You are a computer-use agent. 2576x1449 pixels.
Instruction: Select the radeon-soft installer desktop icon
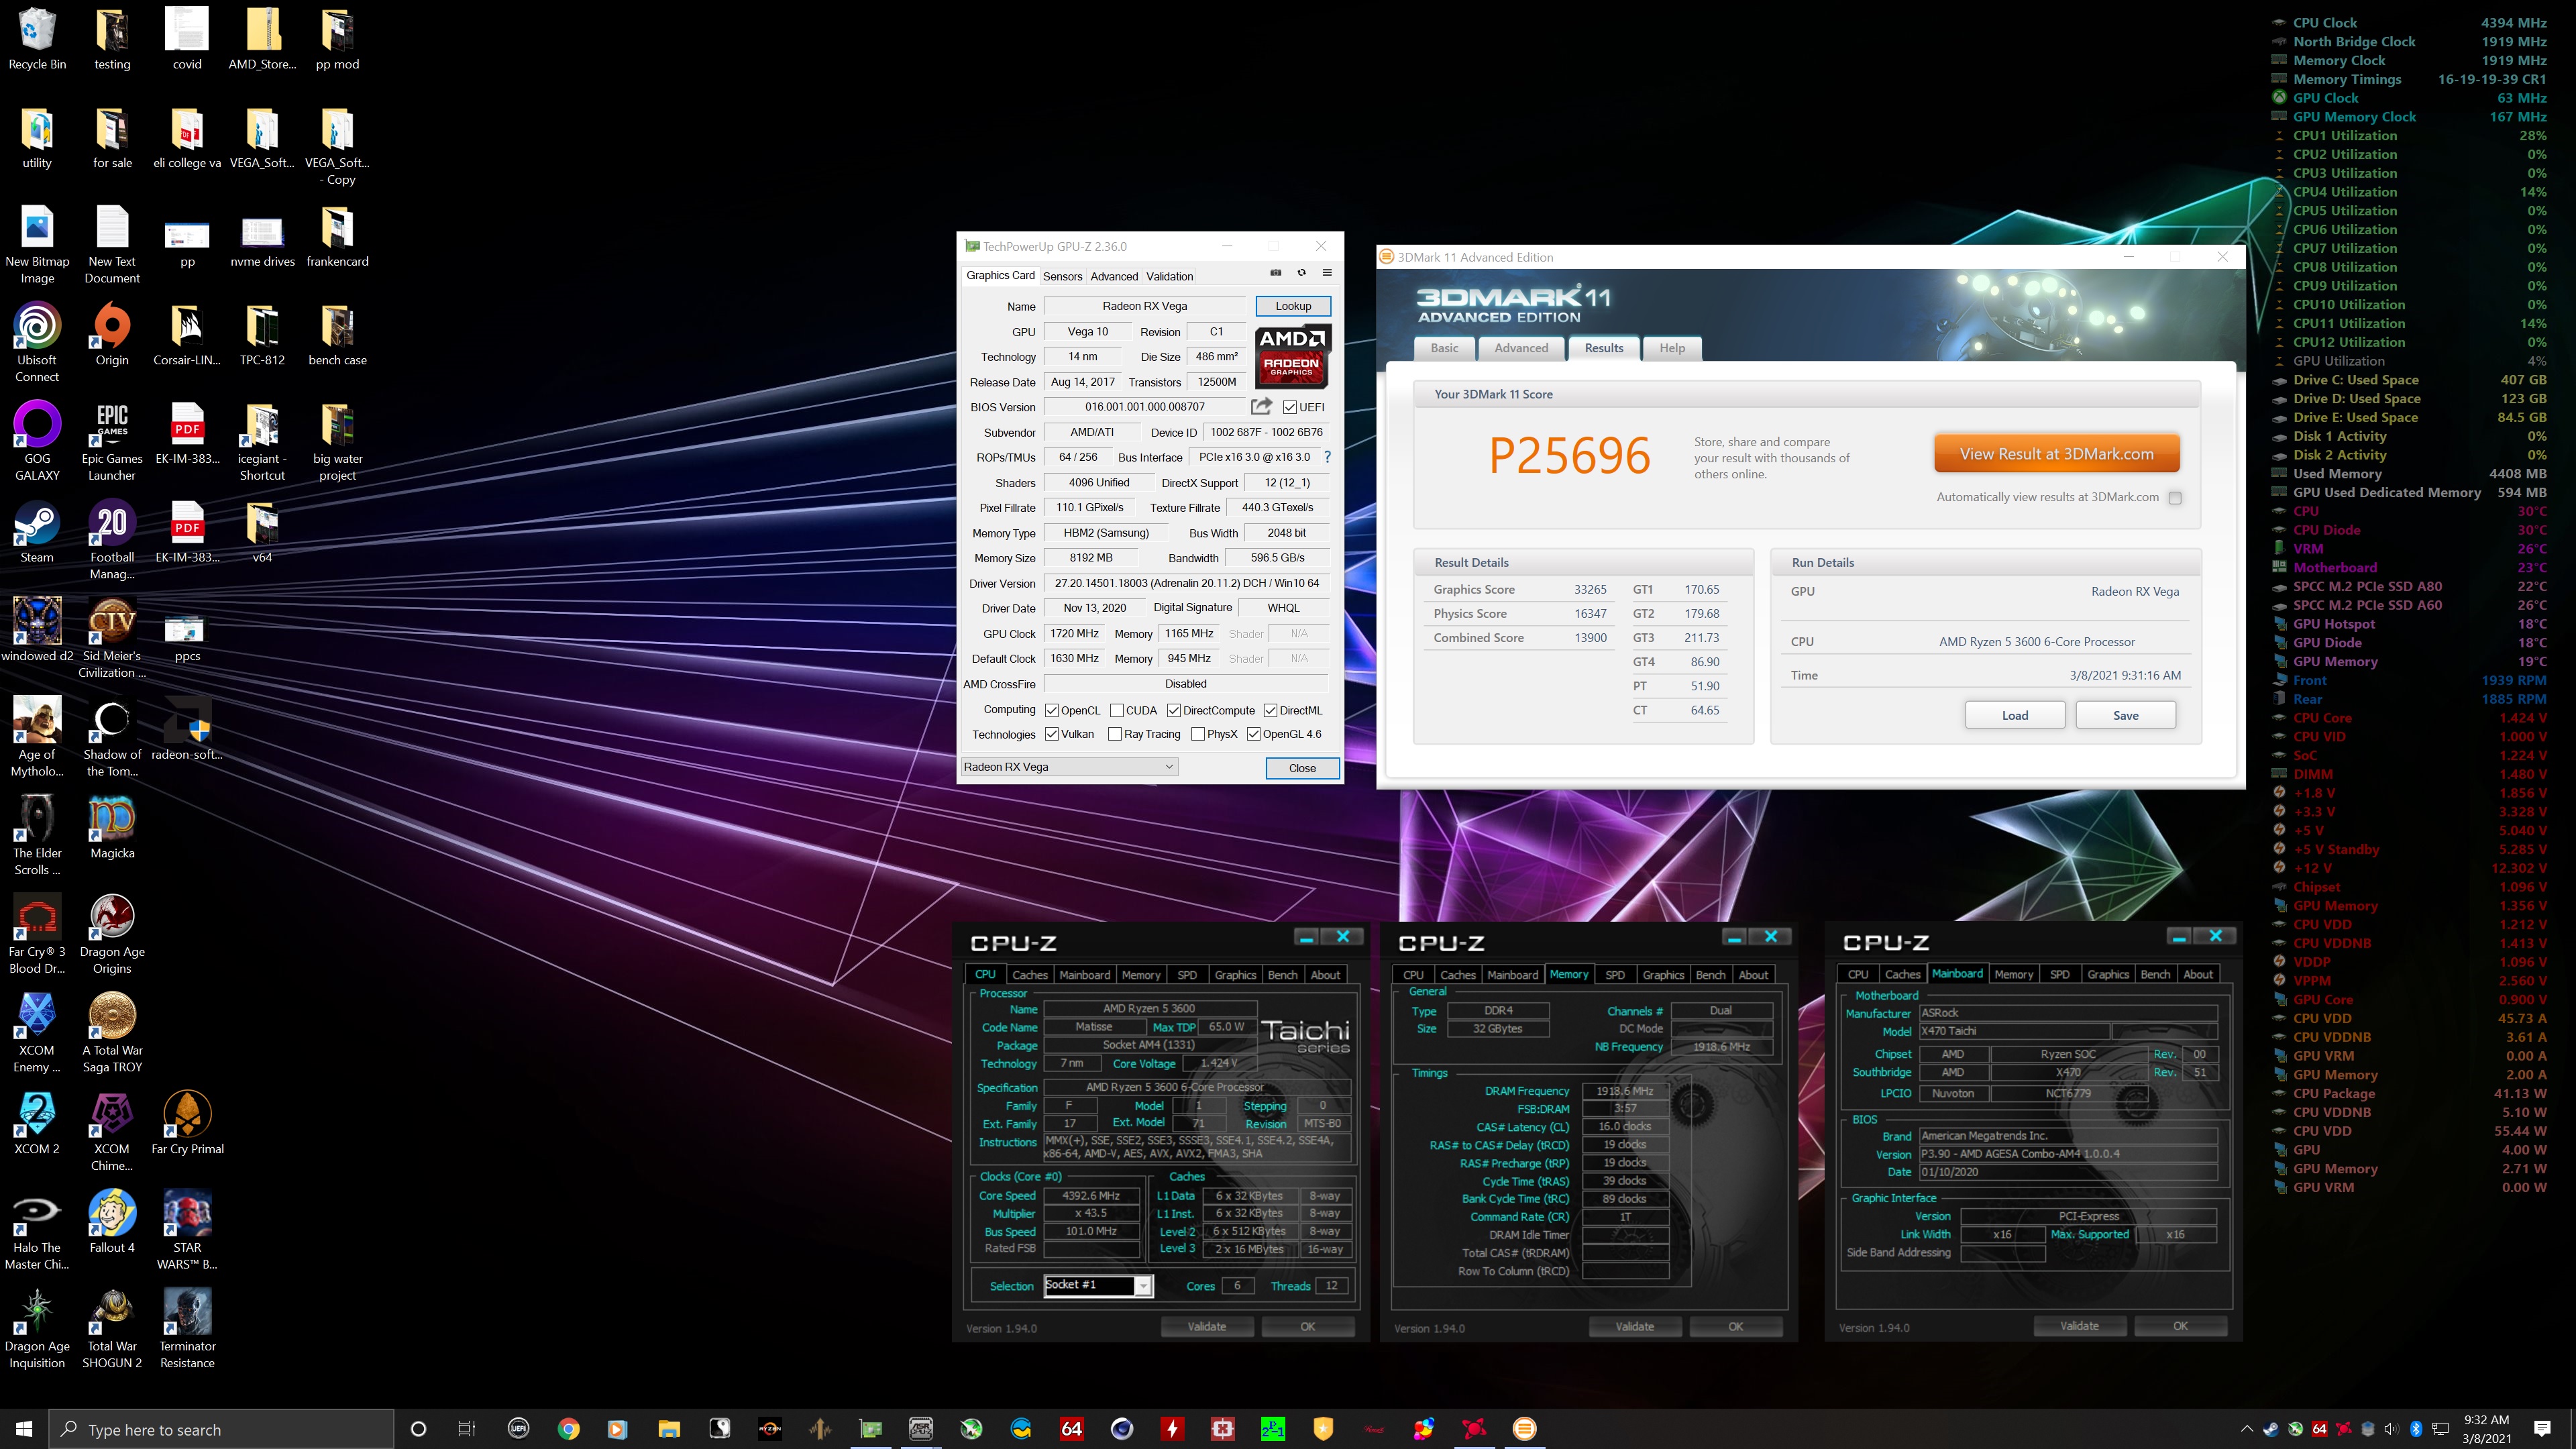tap(187, 729)
